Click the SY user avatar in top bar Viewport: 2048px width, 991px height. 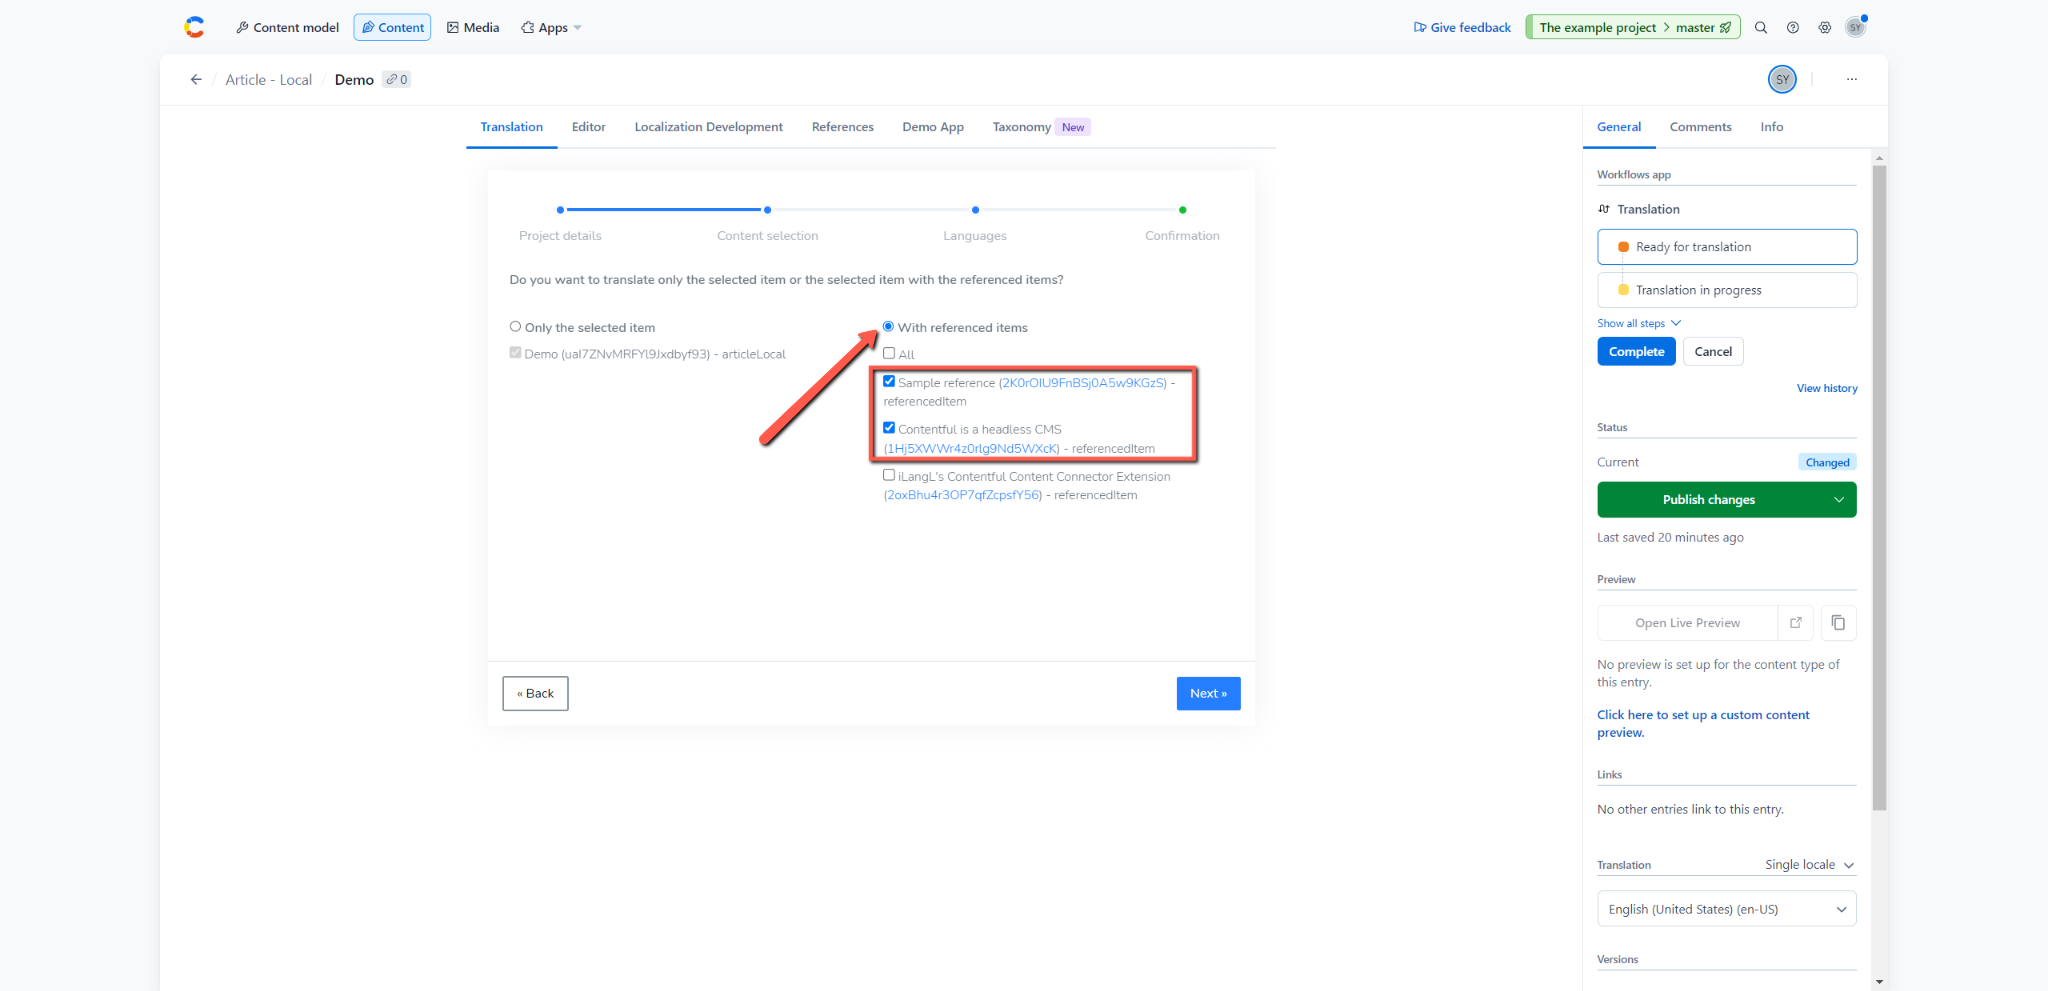pyautogui.click(x=1856, y=27)
